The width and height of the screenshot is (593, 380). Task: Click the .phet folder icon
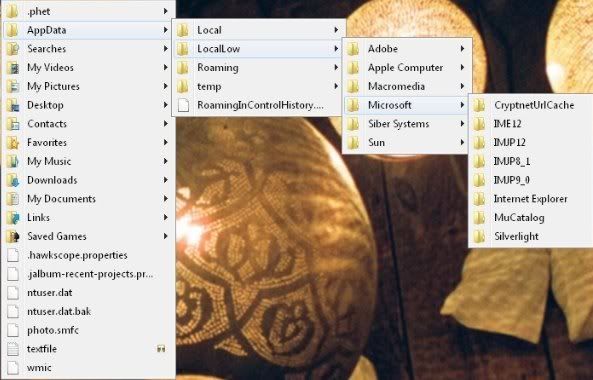tap(12, 11)
